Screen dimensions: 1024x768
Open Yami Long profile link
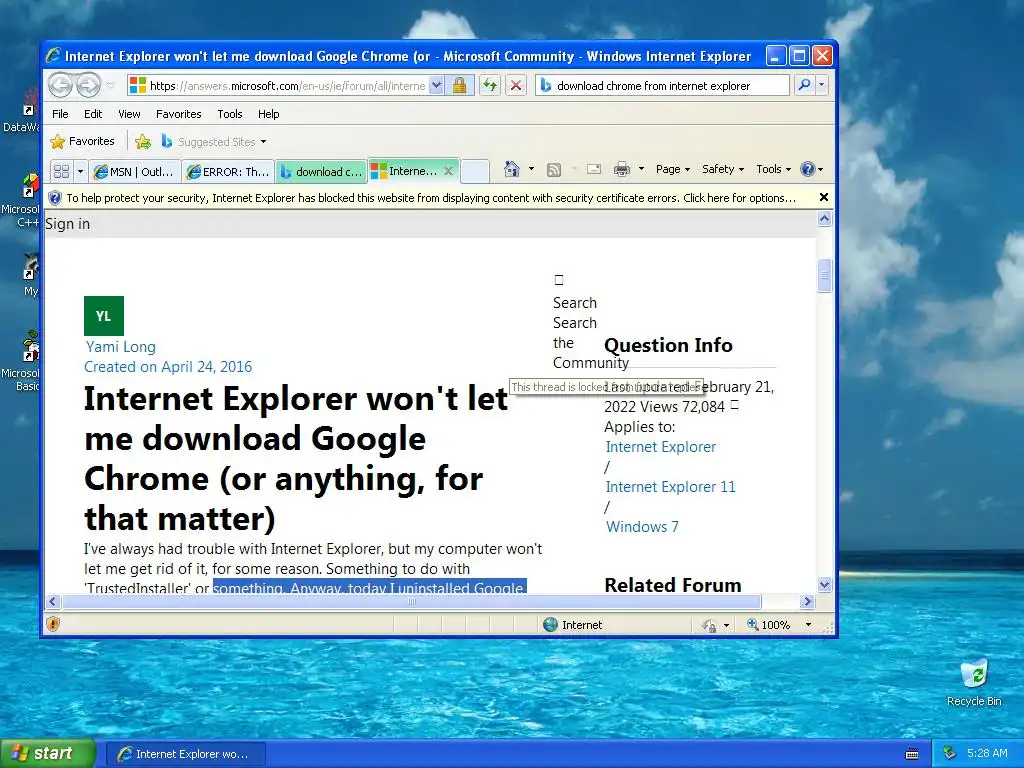tap(121, 347)
